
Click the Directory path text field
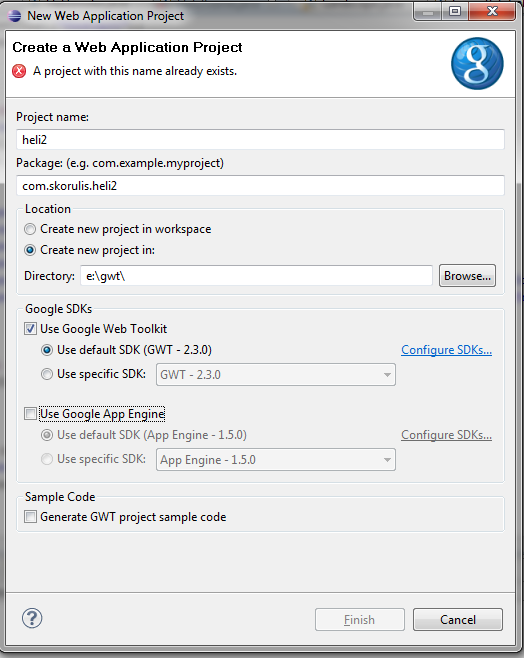tap(256, 276)
